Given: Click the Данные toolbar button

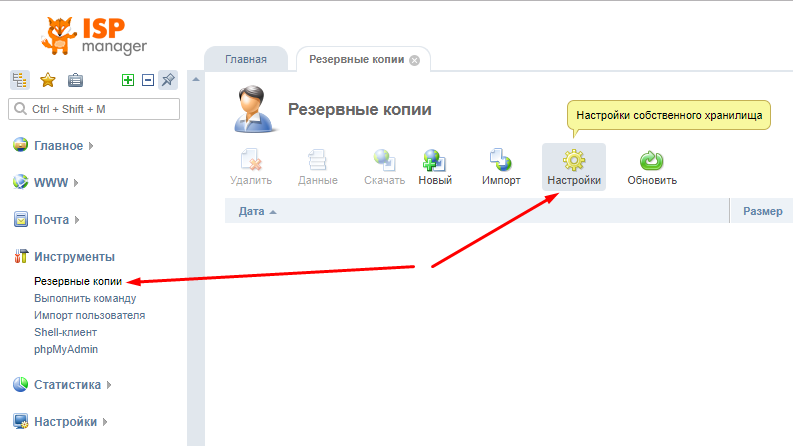Looking at the screenshot, I should point(318,167).
